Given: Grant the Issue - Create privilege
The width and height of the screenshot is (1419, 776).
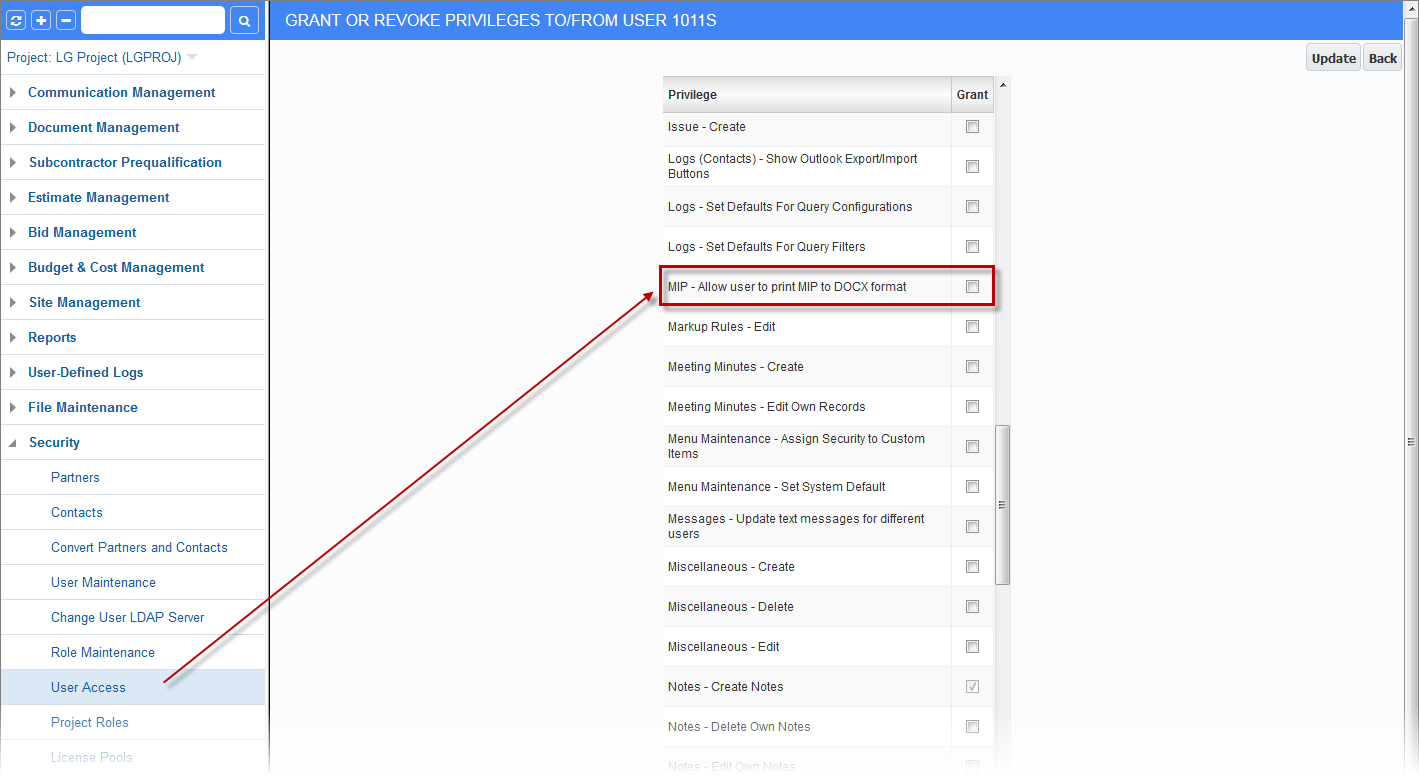Looking at the screenshot, I should pos(972,126).
